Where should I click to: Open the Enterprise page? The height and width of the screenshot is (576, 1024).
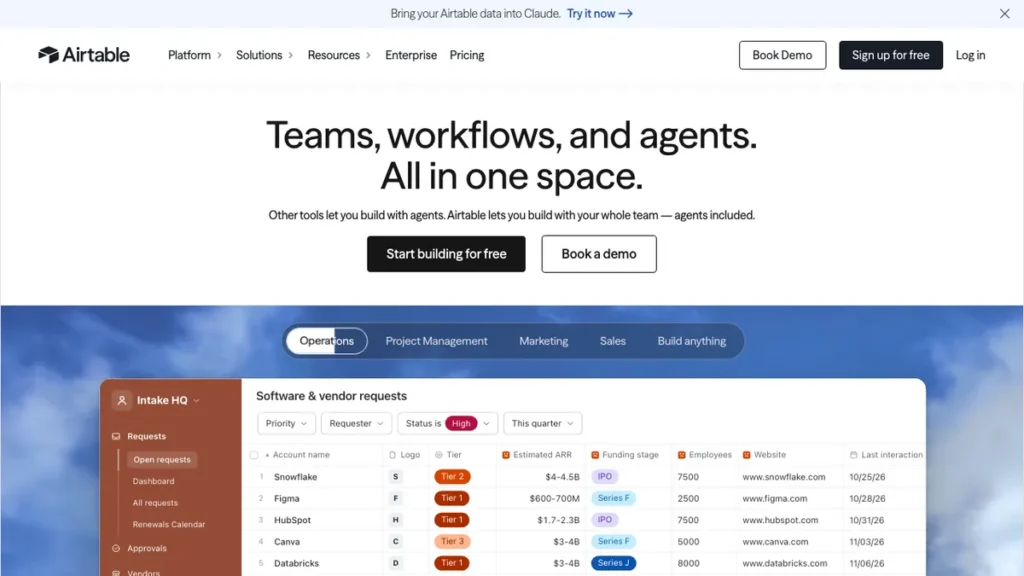click(411, 55)
